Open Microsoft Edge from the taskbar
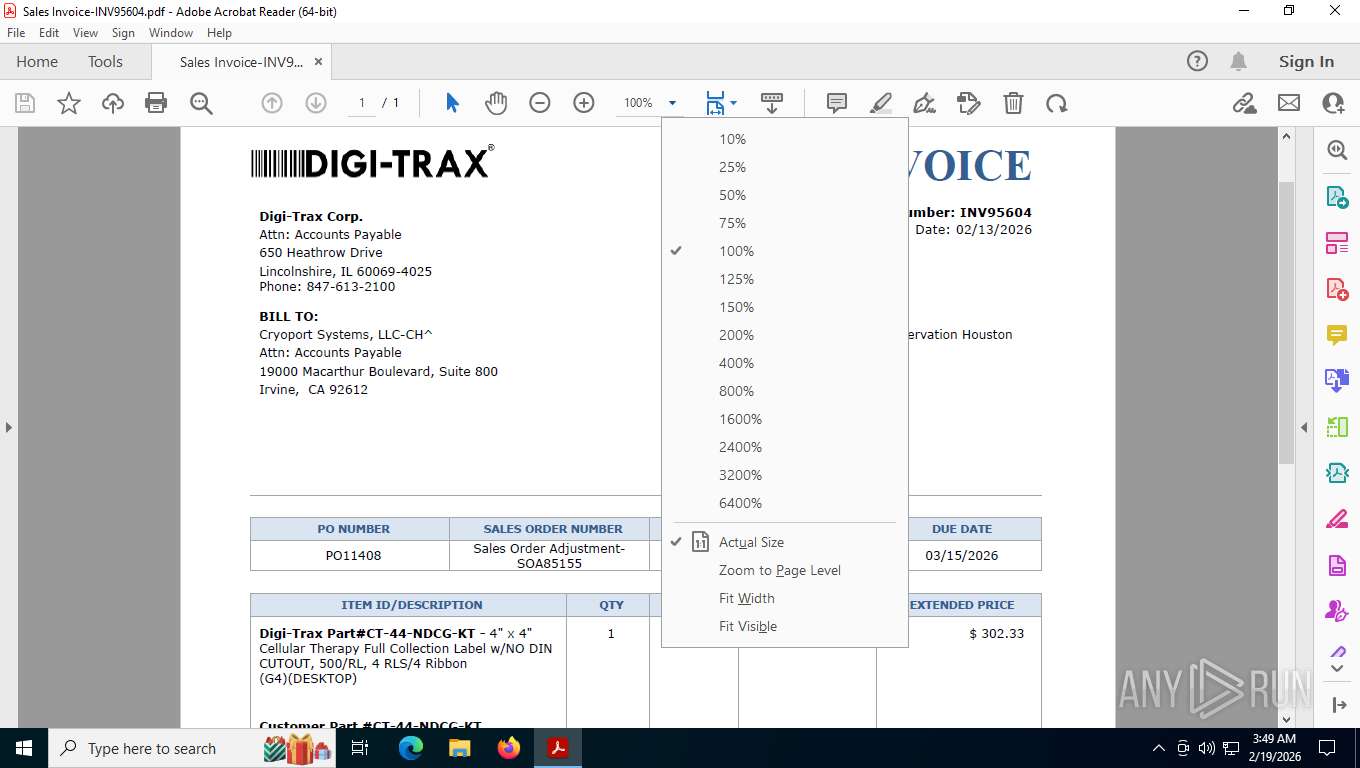The height and width of the screenshot is (768, 1360). [411, 748]
